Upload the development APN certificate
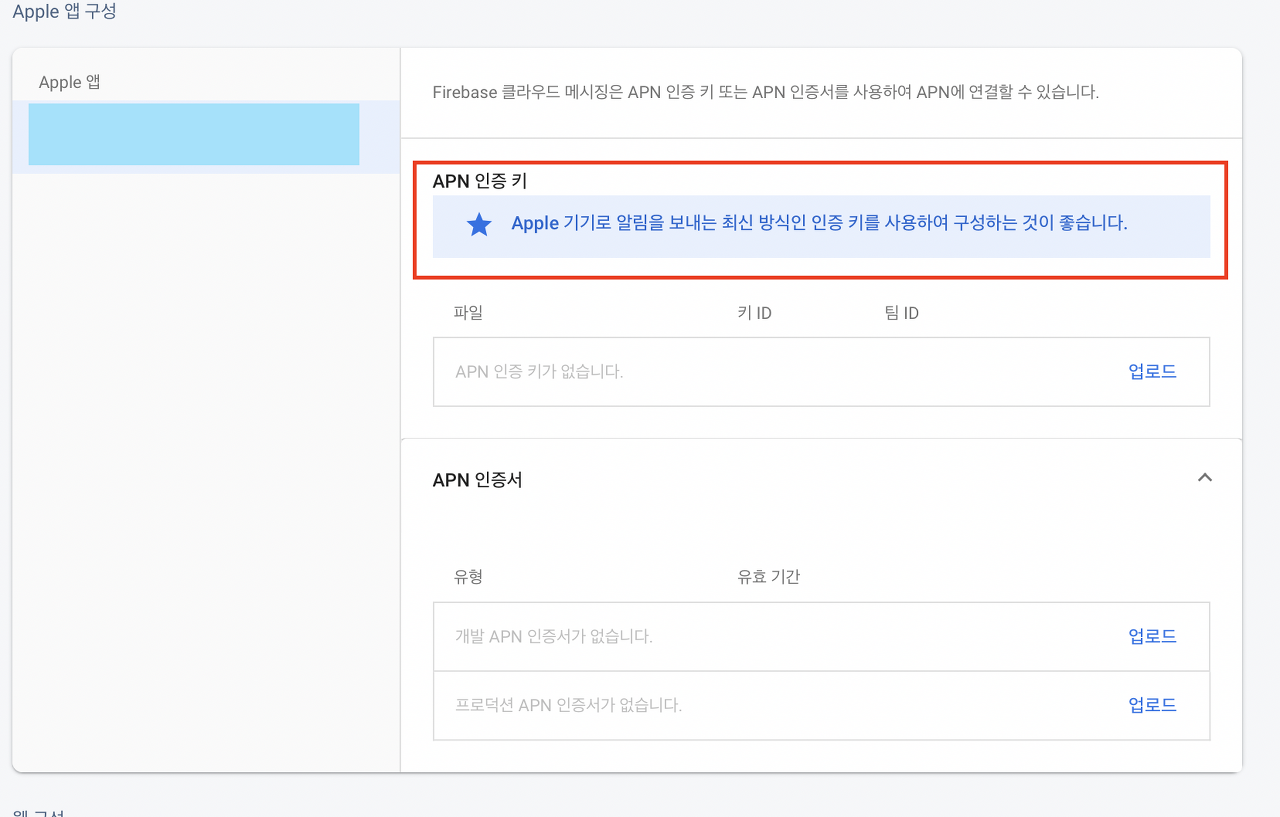1280x817 pixels. point(1152,636)
